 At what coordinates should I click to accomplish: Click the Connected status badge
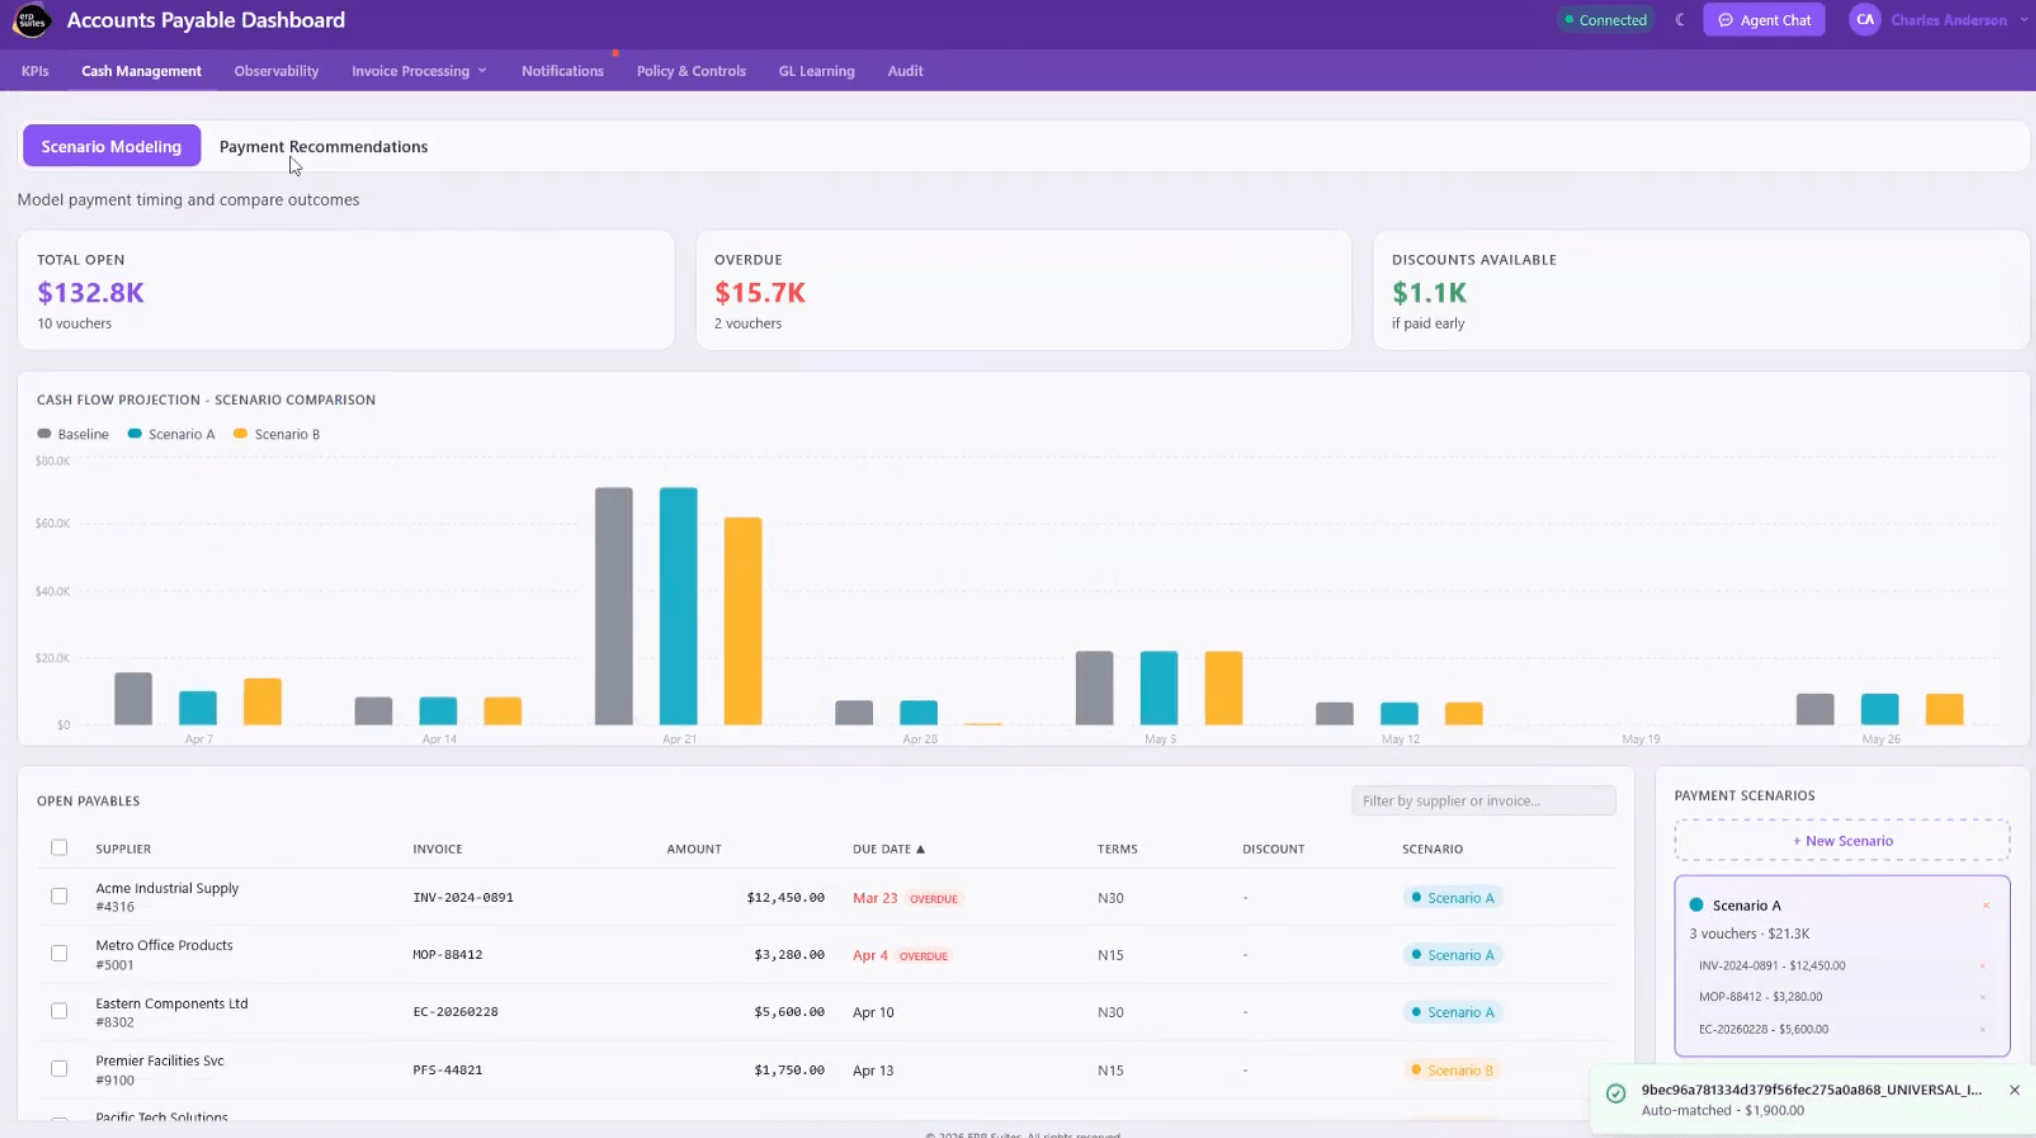(x=1605, y=20)
